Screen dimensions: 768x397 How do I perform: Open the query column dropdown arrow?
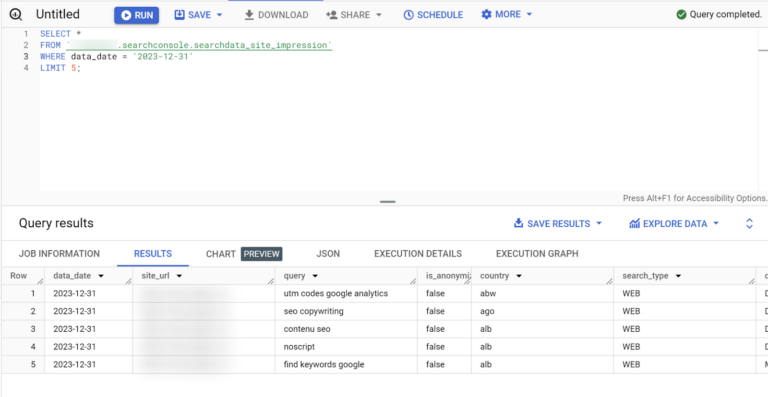[x=315, y=276]
